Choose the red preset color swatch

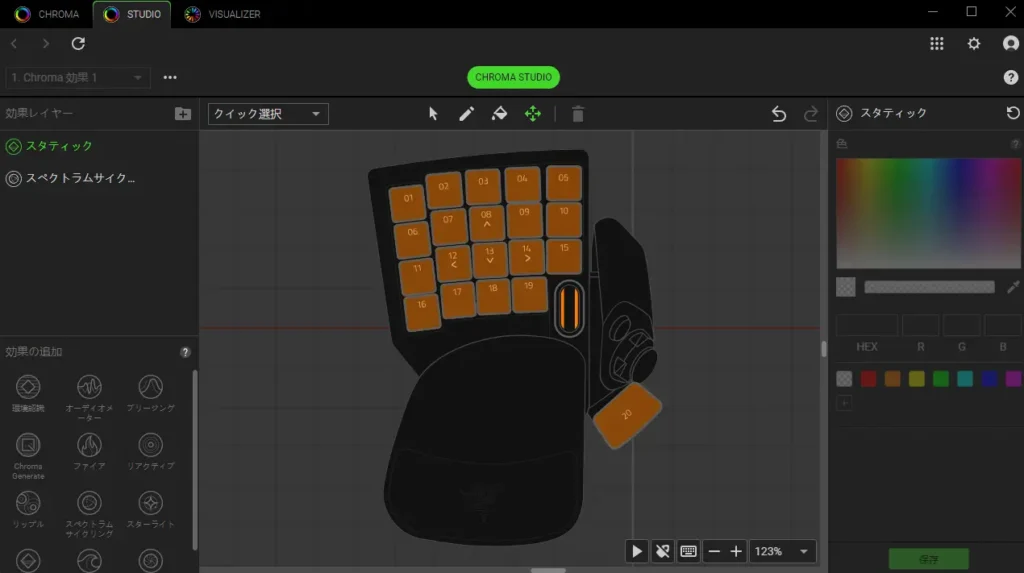click(x=868, y=378)
